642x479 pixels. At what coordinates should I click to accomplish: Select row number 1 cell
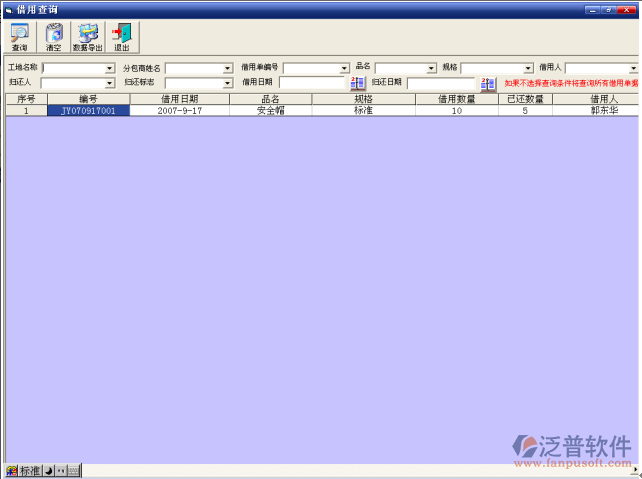coord(27,111)
